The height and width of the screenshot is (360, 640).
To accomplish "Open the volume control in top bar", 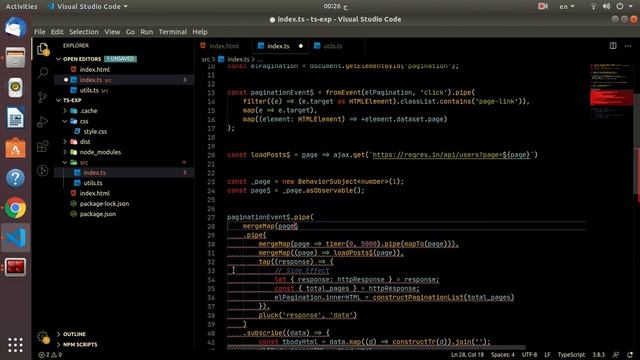I will (606, 6).
